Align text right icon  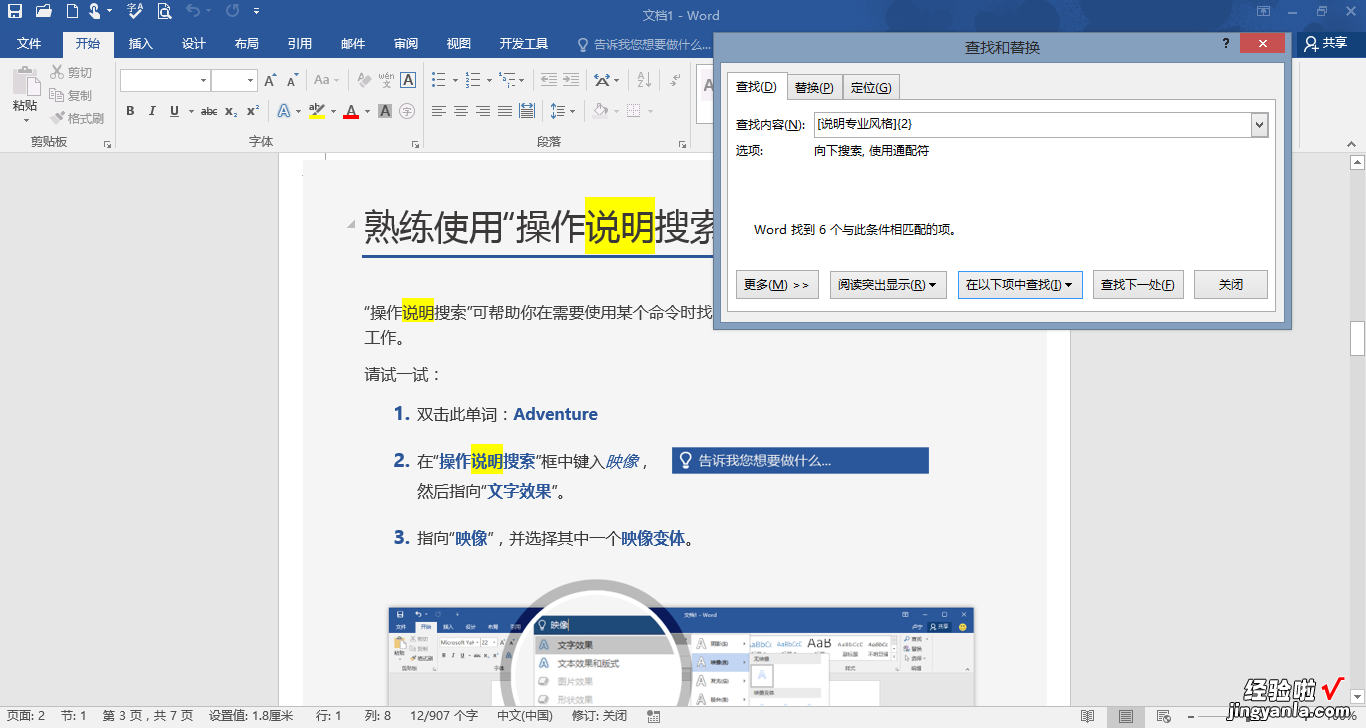coord(483,111)
